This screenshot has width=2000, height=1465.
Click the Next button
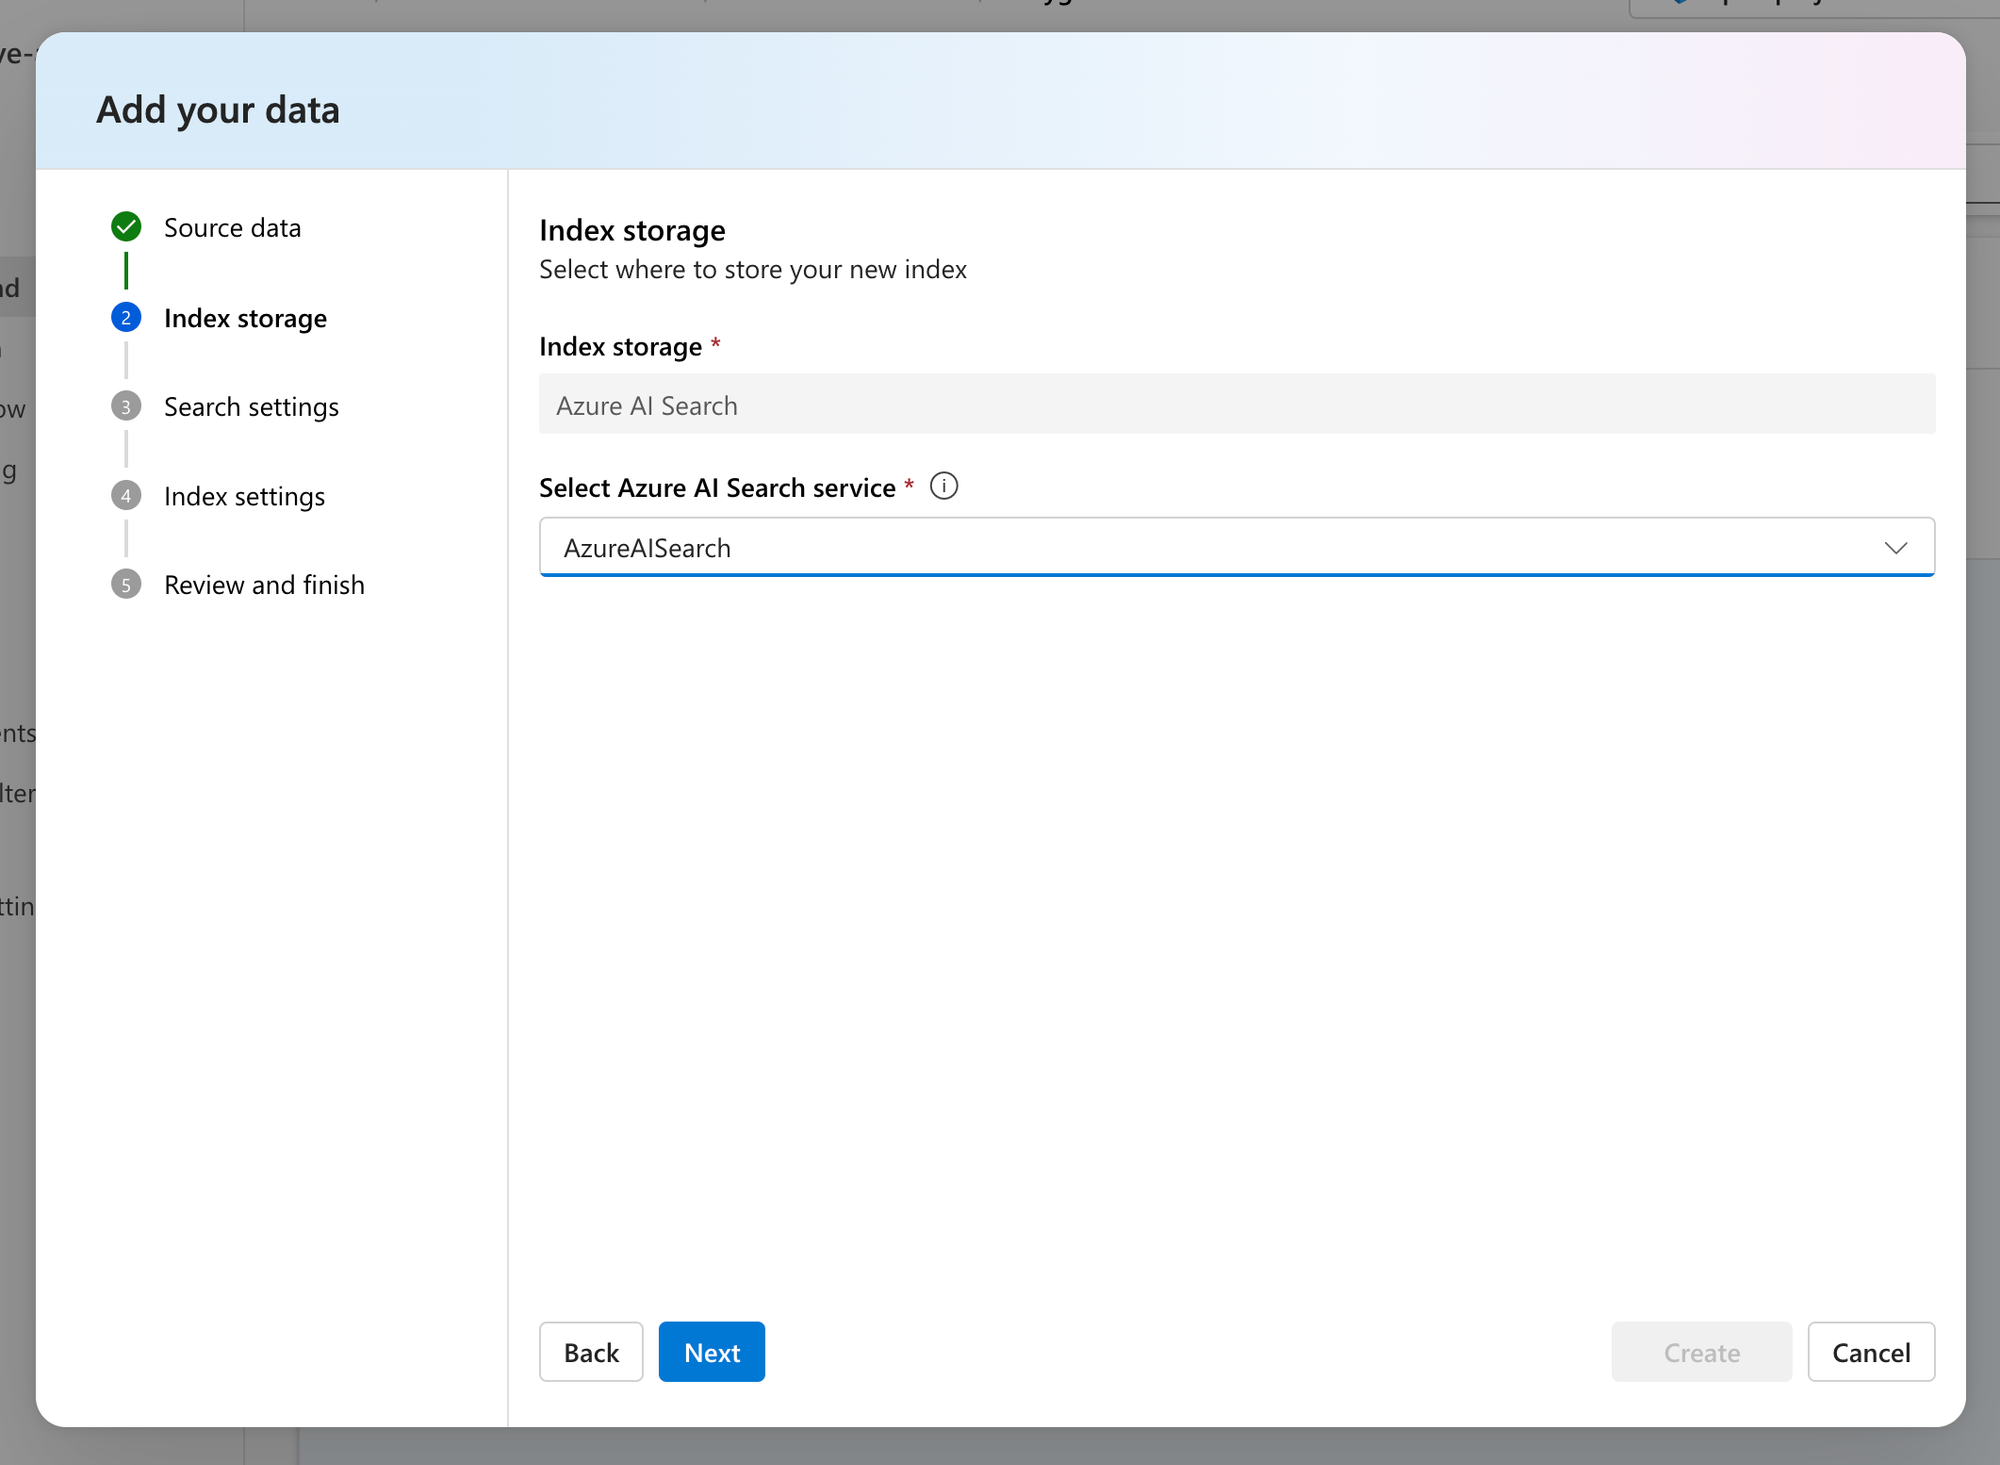(711, 1352)
